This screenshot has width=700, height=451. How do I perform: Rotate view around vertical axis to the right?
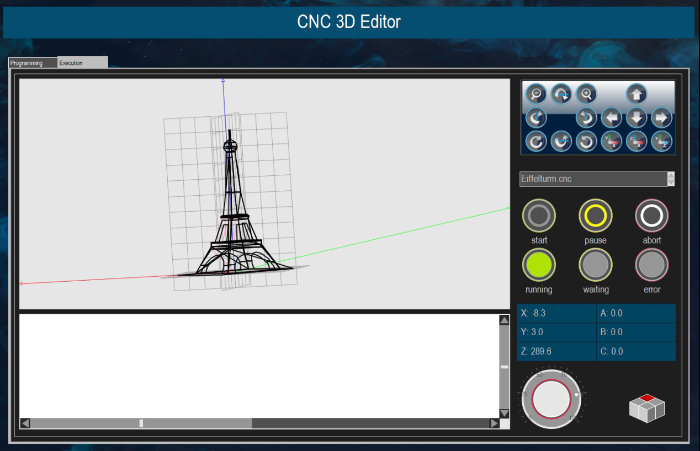coord(536,118)
